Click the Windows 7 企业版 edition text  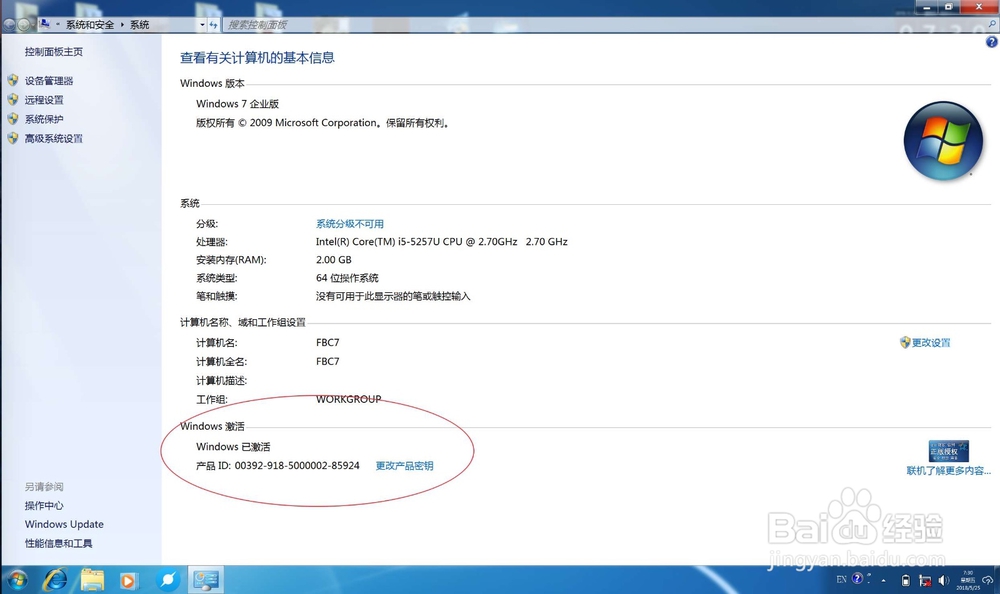point(237,103)
